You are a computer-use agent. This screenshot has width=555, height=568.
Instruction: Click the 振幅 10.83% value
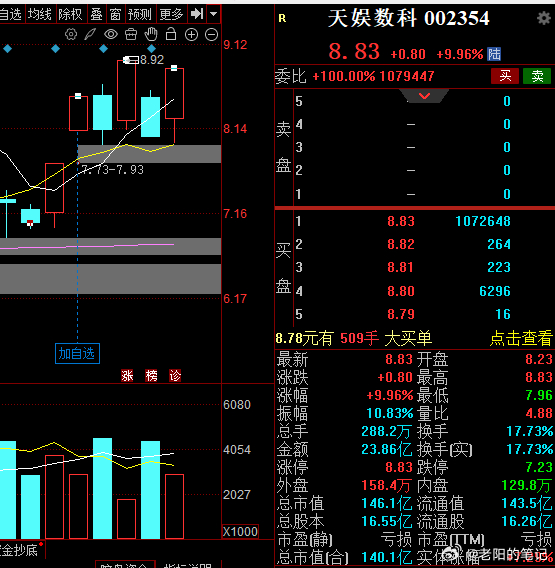coord(389,413)
